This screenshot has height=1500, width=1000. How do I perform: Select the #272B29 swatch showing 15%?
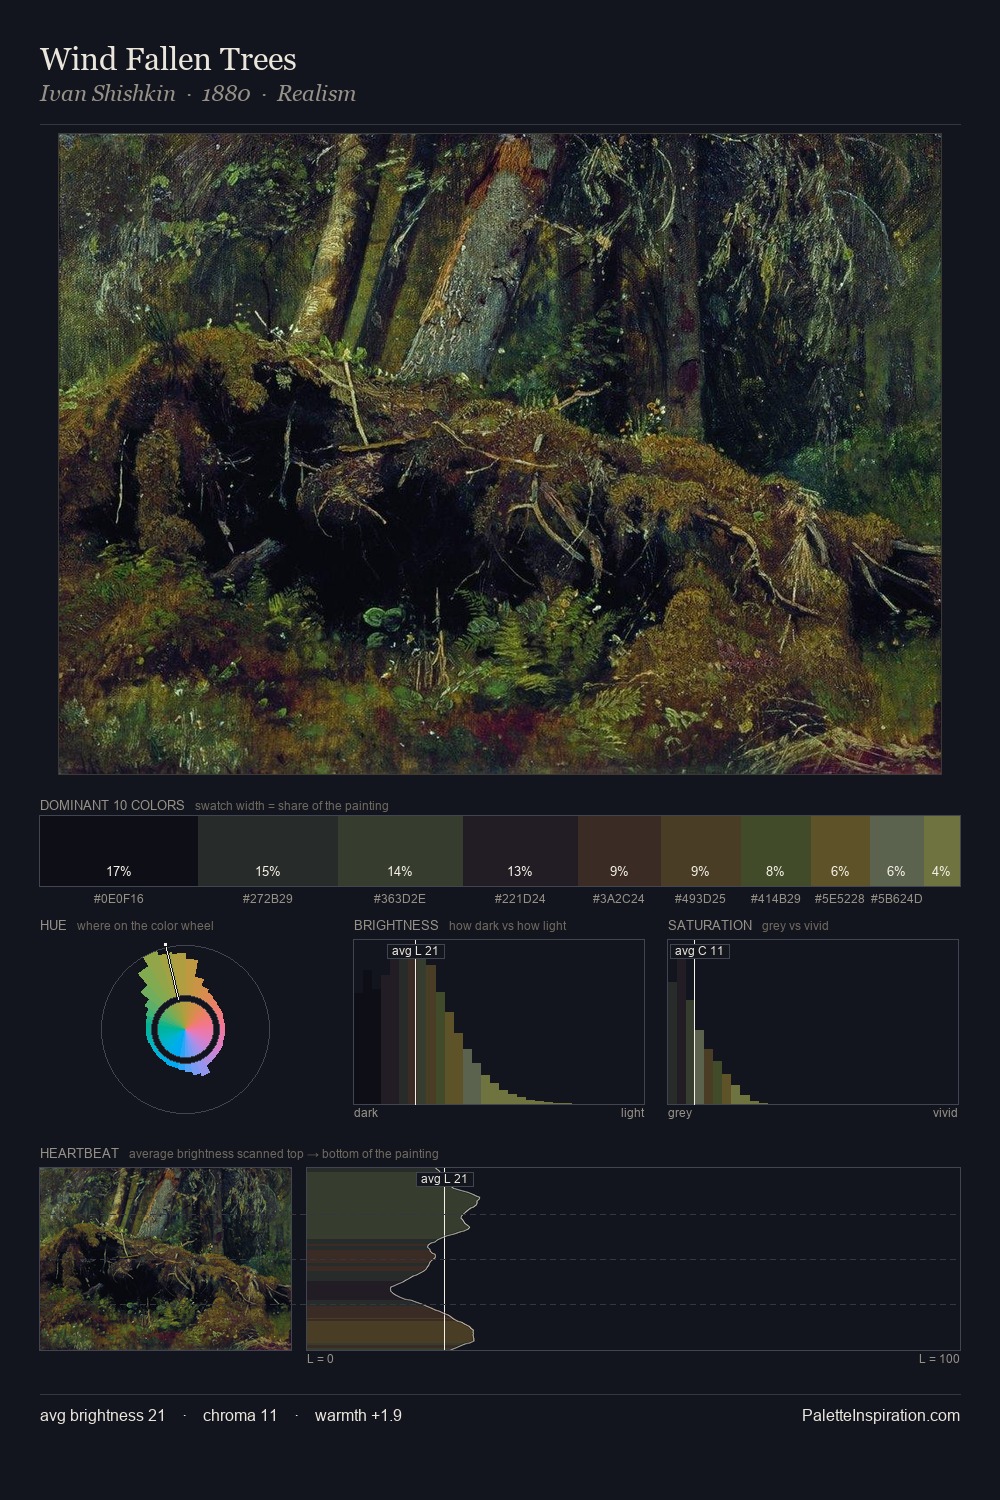pyautogui.click(x=268, y=851)
